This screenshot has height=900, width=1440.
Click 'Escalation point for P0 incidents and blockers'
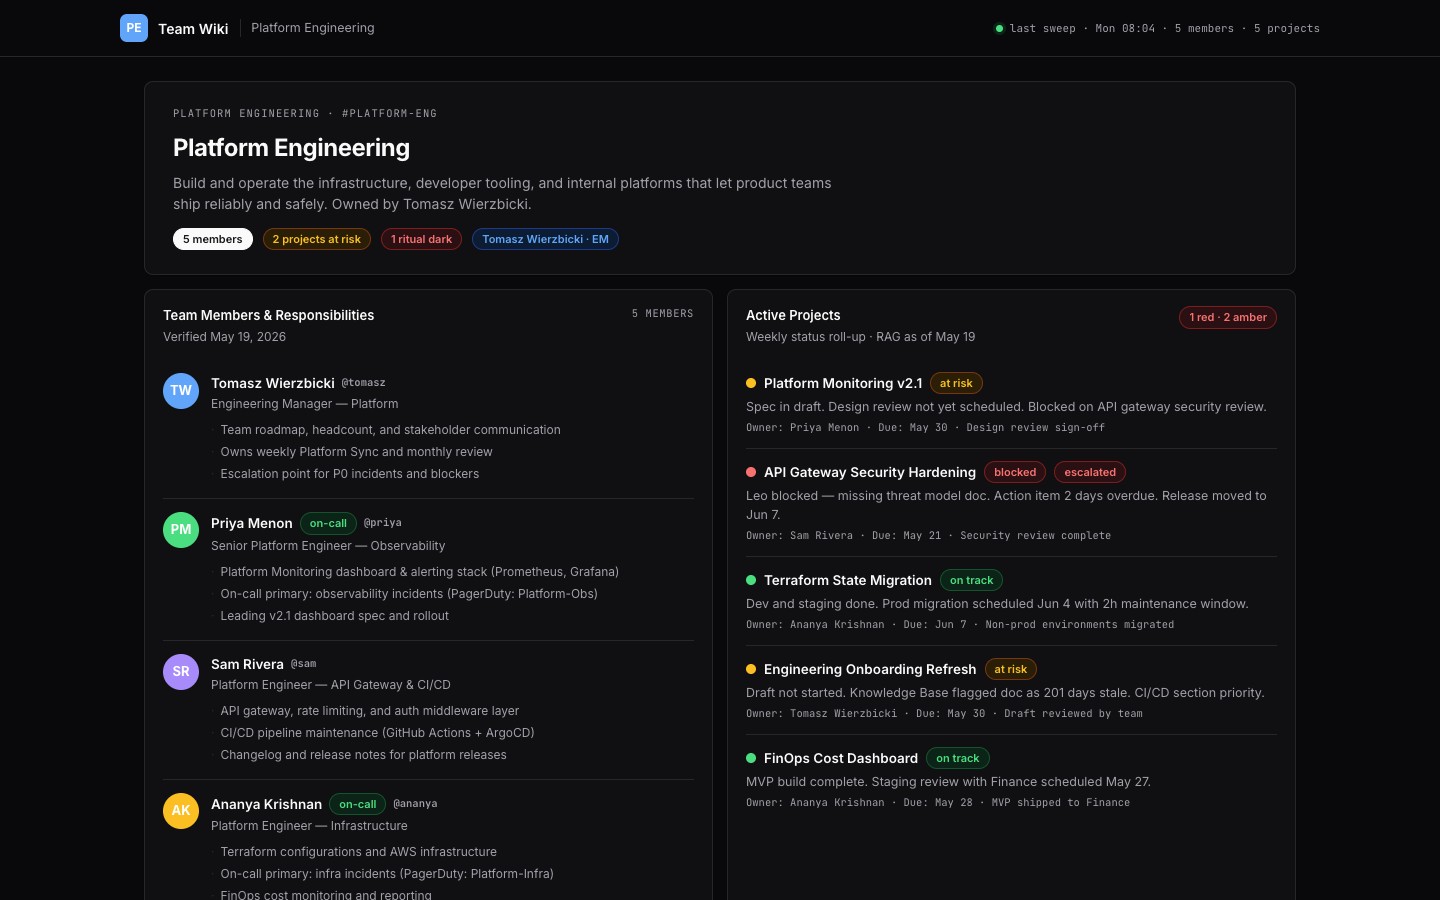[x=350, y=474]
